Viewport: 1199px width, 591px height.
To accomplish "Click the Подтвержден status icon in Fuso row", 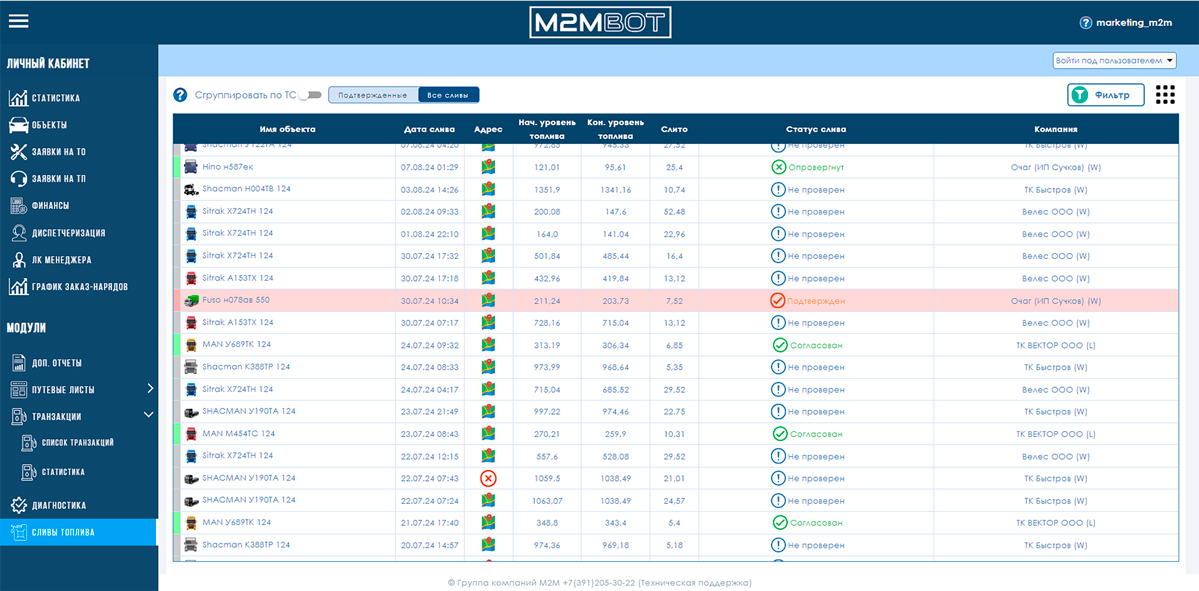I will (778, 300).
